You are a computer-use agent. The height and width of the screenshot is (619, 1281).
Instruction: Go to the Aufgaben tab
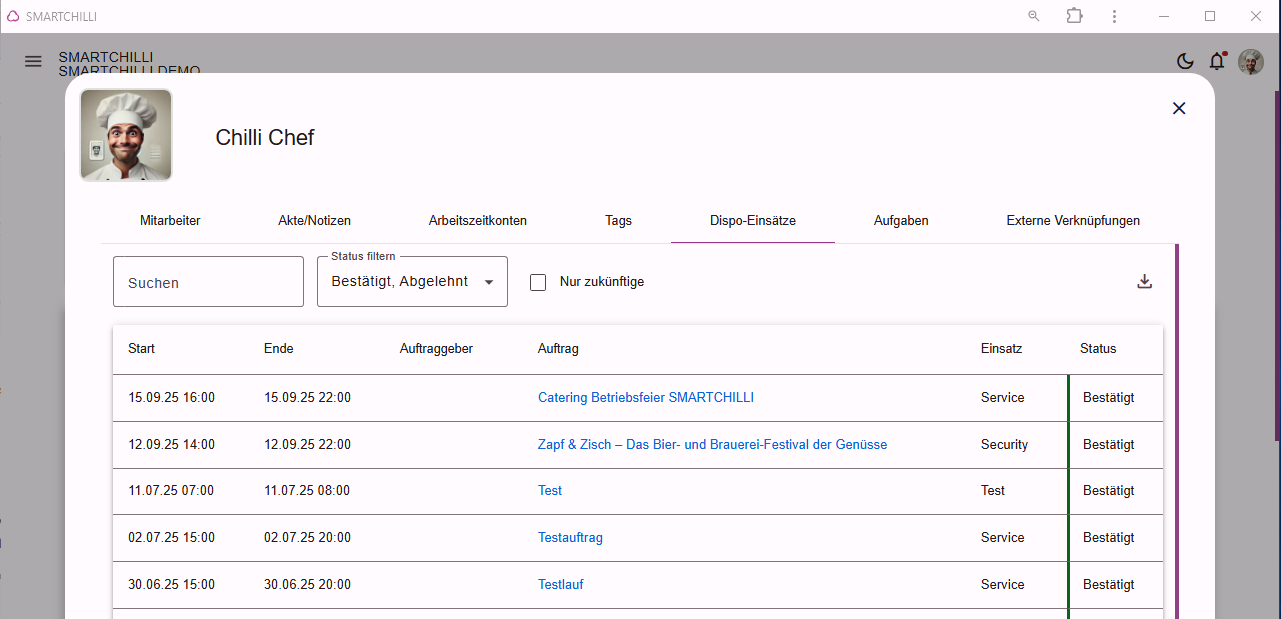[x=901, y=220]
